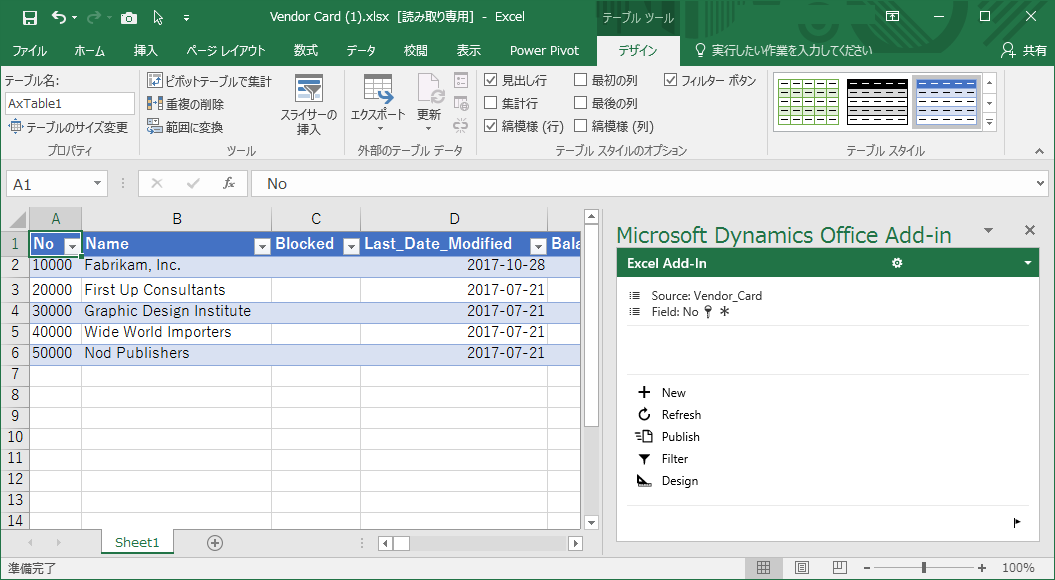1055x580 pixels.
Task: Open the Power Pivot tab
Action: click(544, 50)
